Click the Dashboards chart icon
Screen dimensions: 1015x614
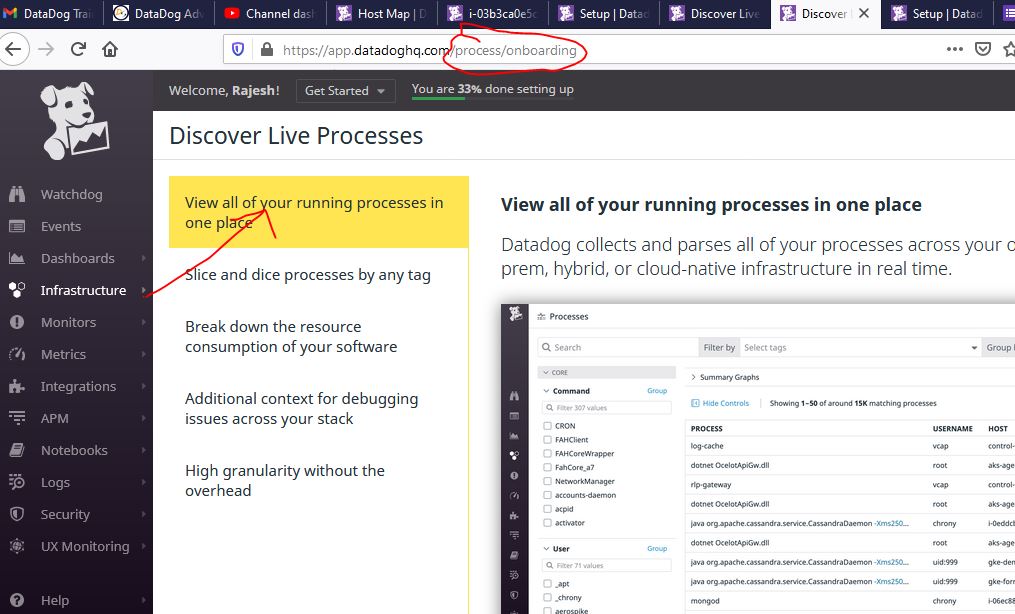pyautogui.click(x=17, y=258)
